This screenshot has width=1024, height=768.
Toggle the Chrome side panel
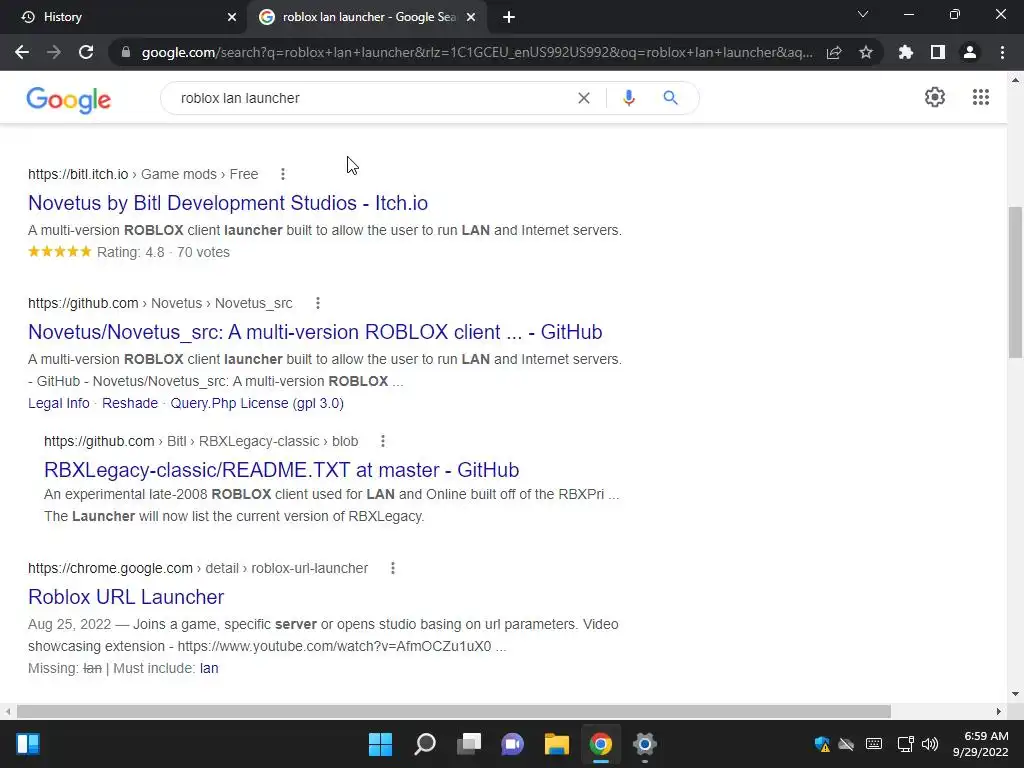[938, 52]
